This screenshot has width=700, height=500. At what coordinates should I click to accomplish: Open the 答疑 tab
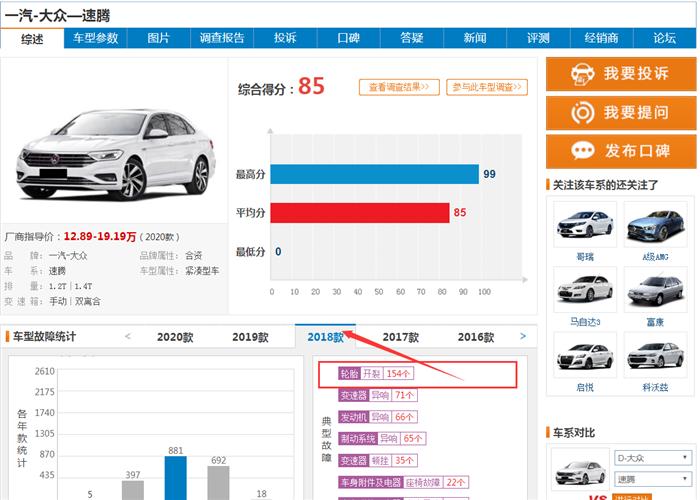(412, 38)
